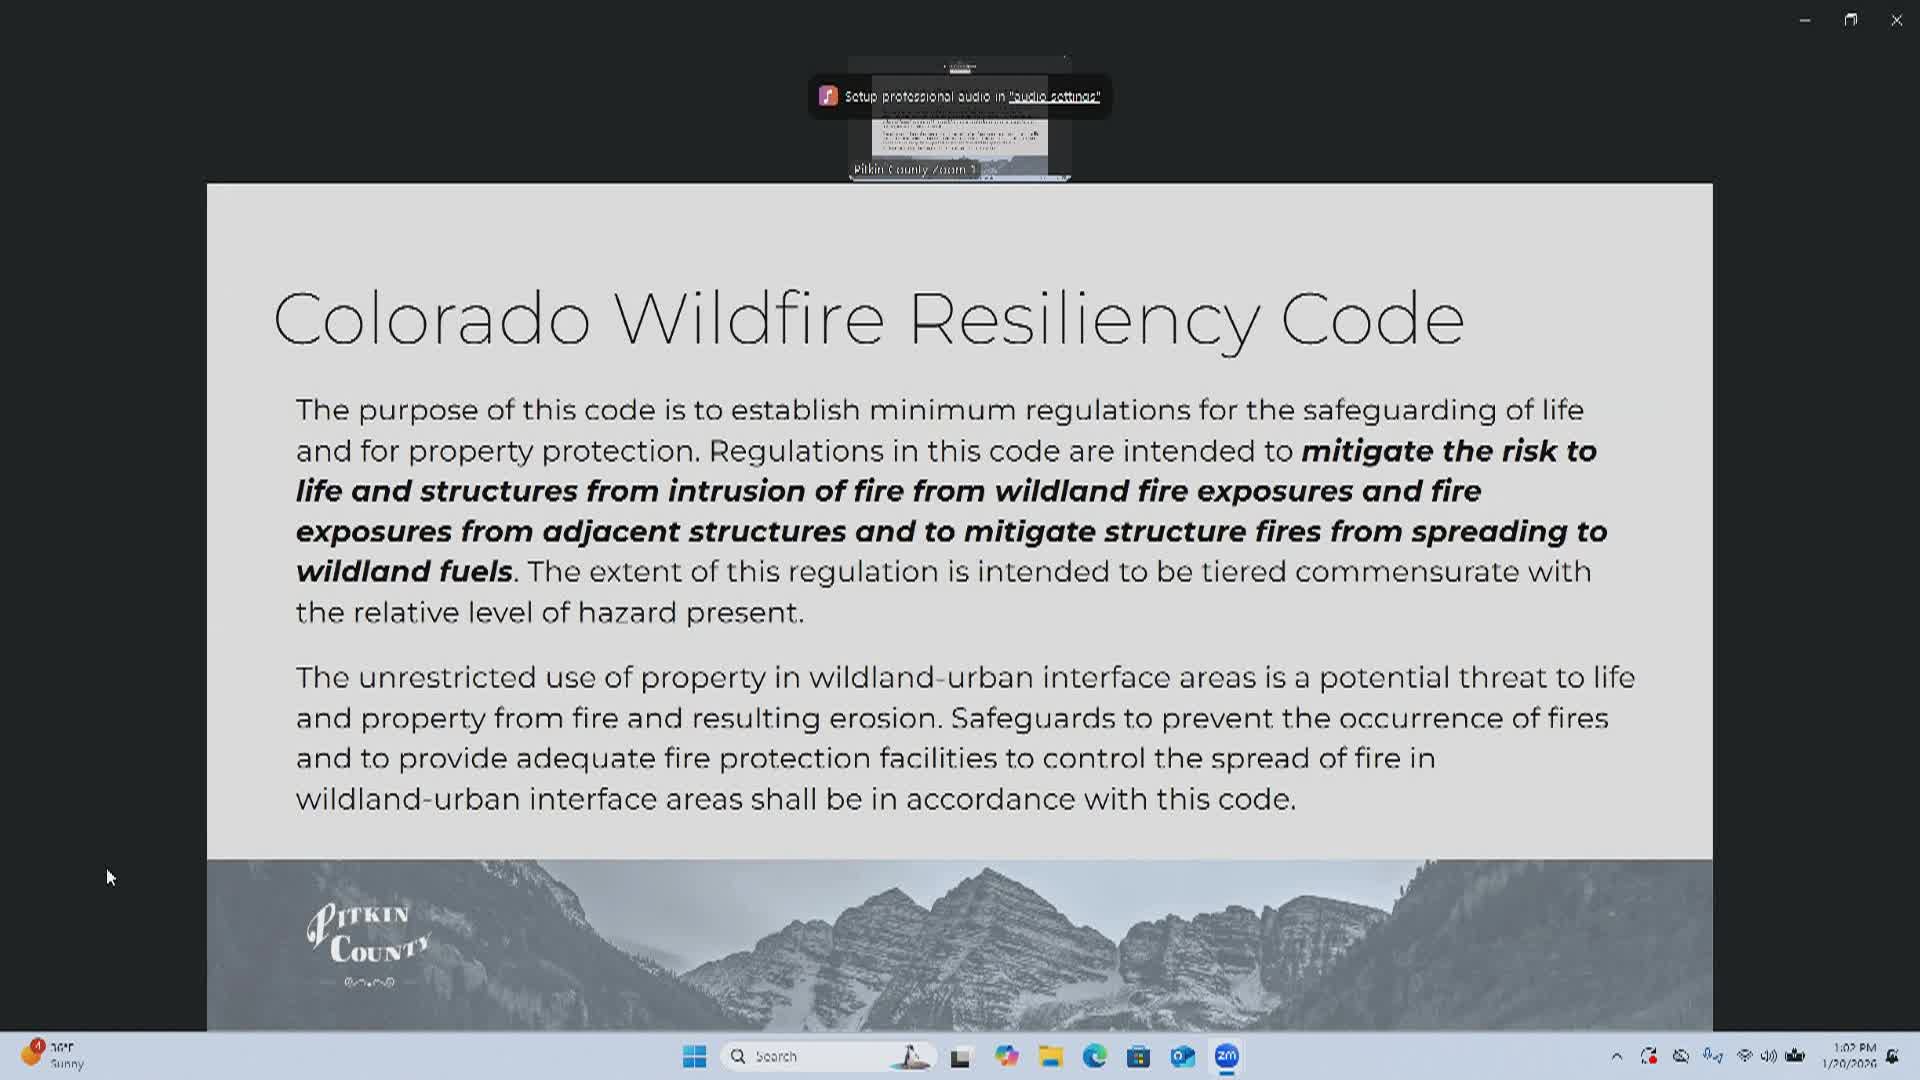Viewport: 1920px width, 1080px height.
Task: Open the Copilot app in the taskbar
Action: 1006,1056
